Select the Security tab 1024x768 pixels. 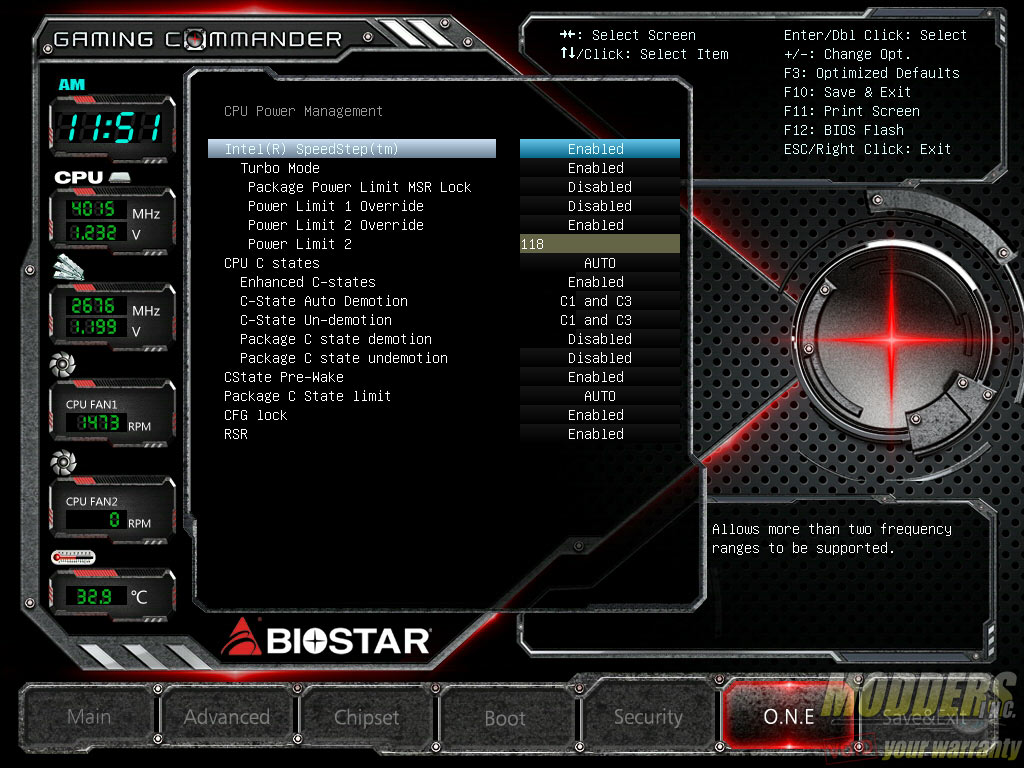(x=648, y=717)
